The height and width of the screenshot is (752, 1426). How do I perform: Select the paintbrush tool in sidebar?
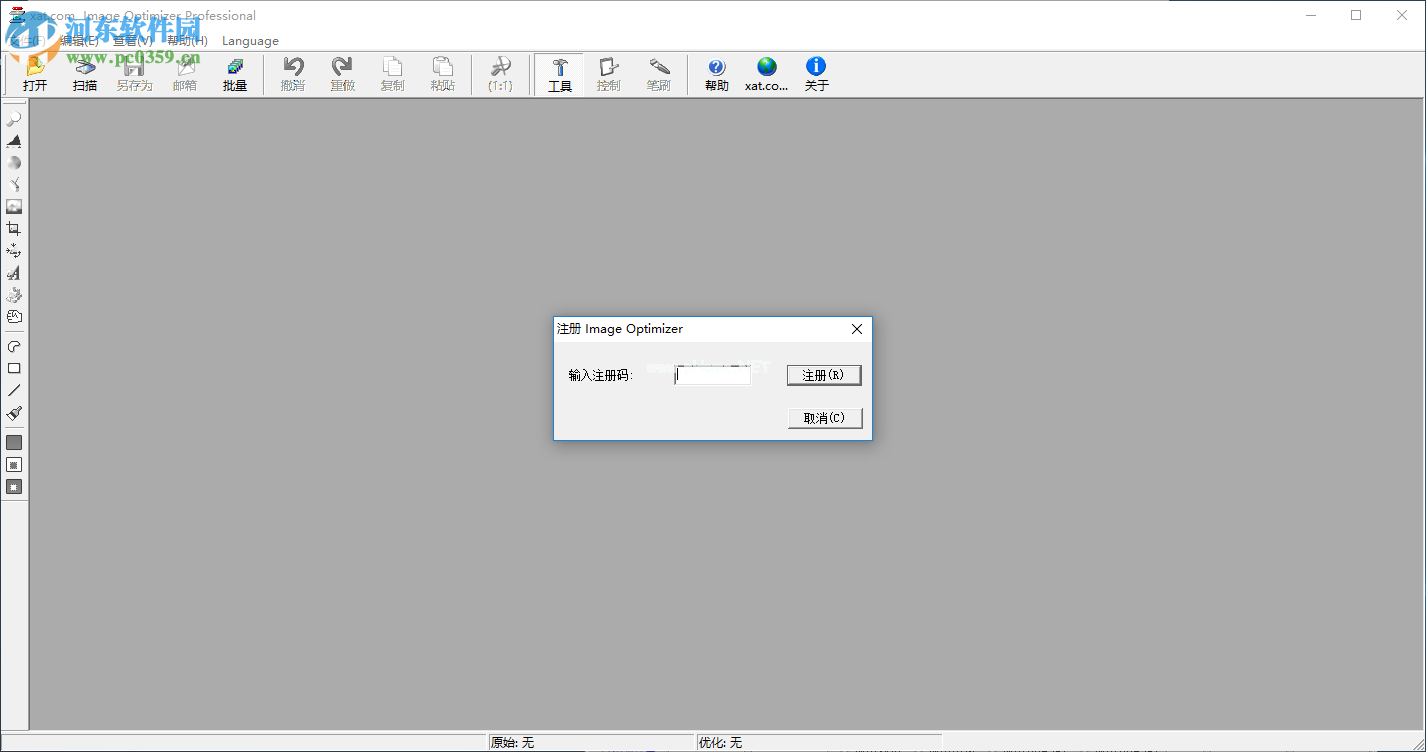[x=14, y=413]
